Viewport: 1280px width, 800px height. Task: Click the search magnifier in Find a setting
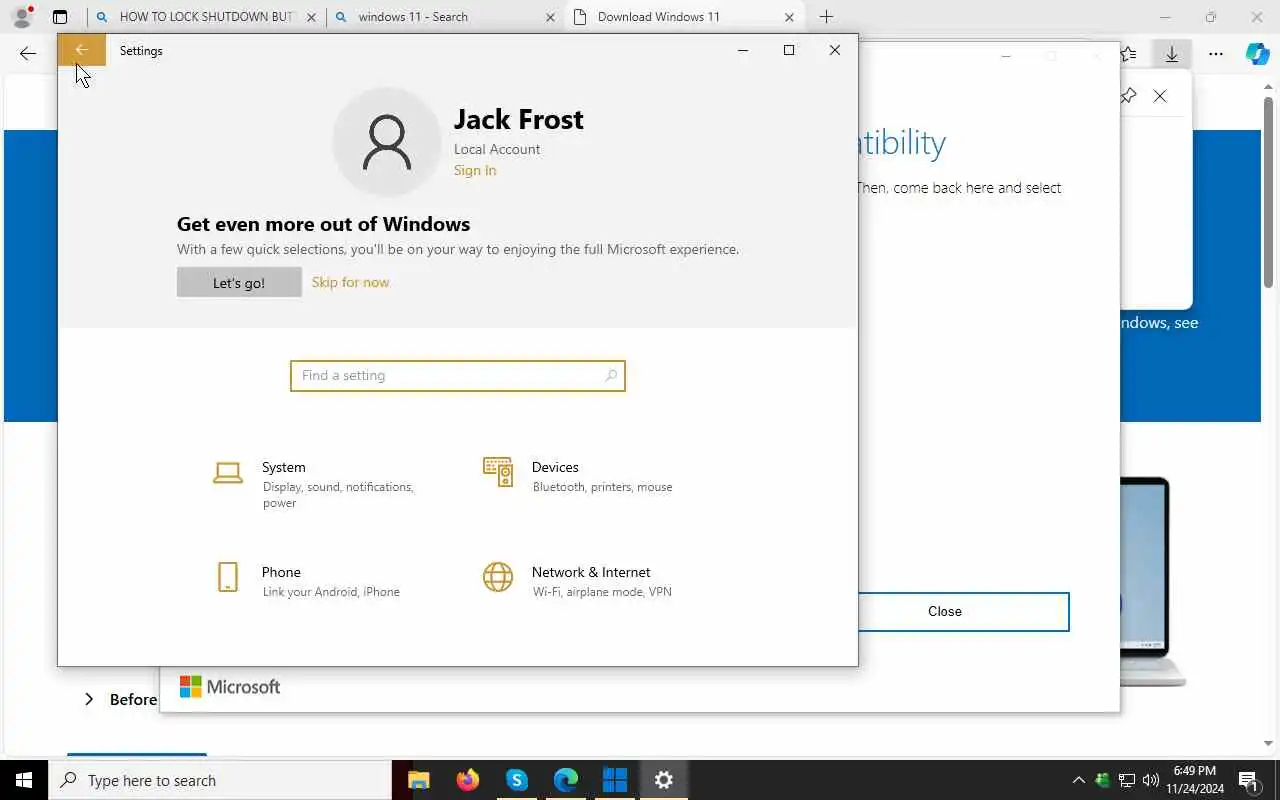coord(611,376)
